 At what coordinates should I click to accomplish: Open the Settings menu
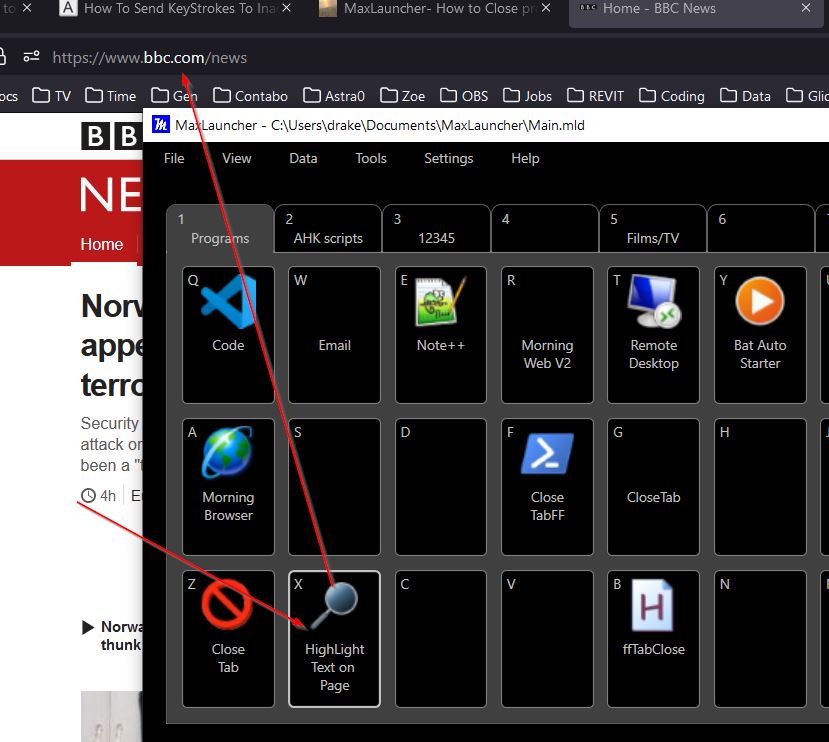coord(448,158)
